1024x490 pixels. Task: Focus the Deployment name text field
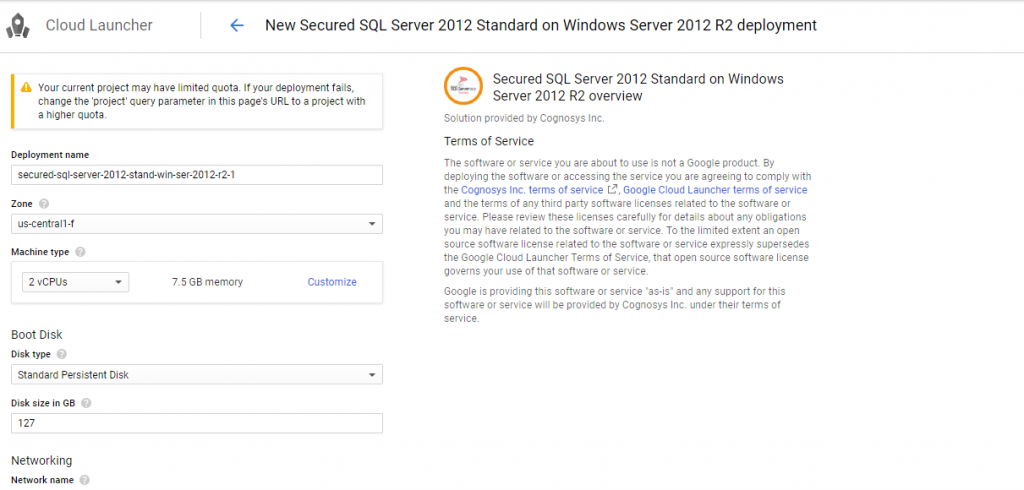(x=196, y=175)
